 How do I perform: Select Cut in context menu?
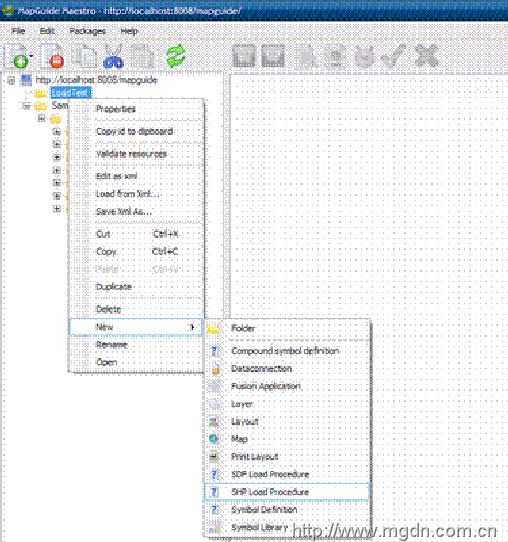137,234
